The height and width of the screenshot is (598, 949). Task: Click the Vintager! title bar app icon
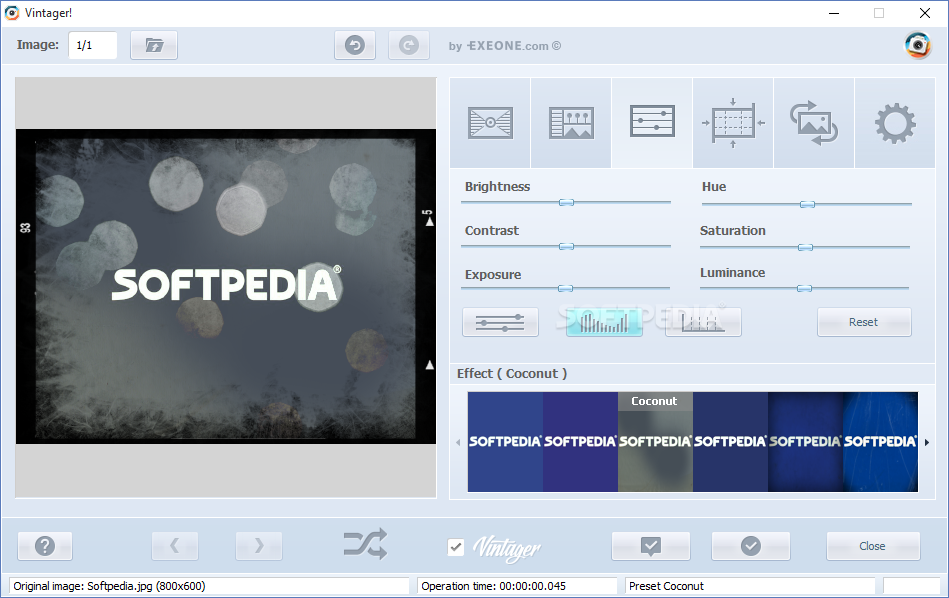12,13
